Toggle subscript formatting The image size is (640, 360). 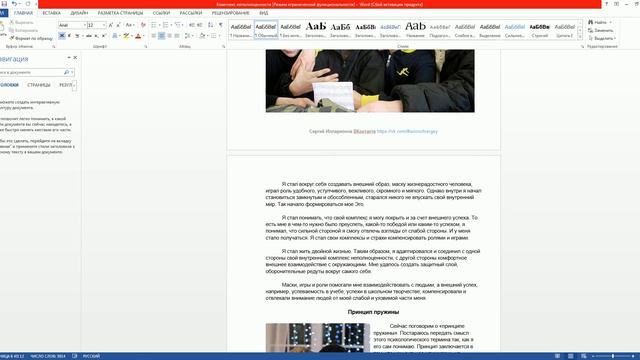point(96,36)
